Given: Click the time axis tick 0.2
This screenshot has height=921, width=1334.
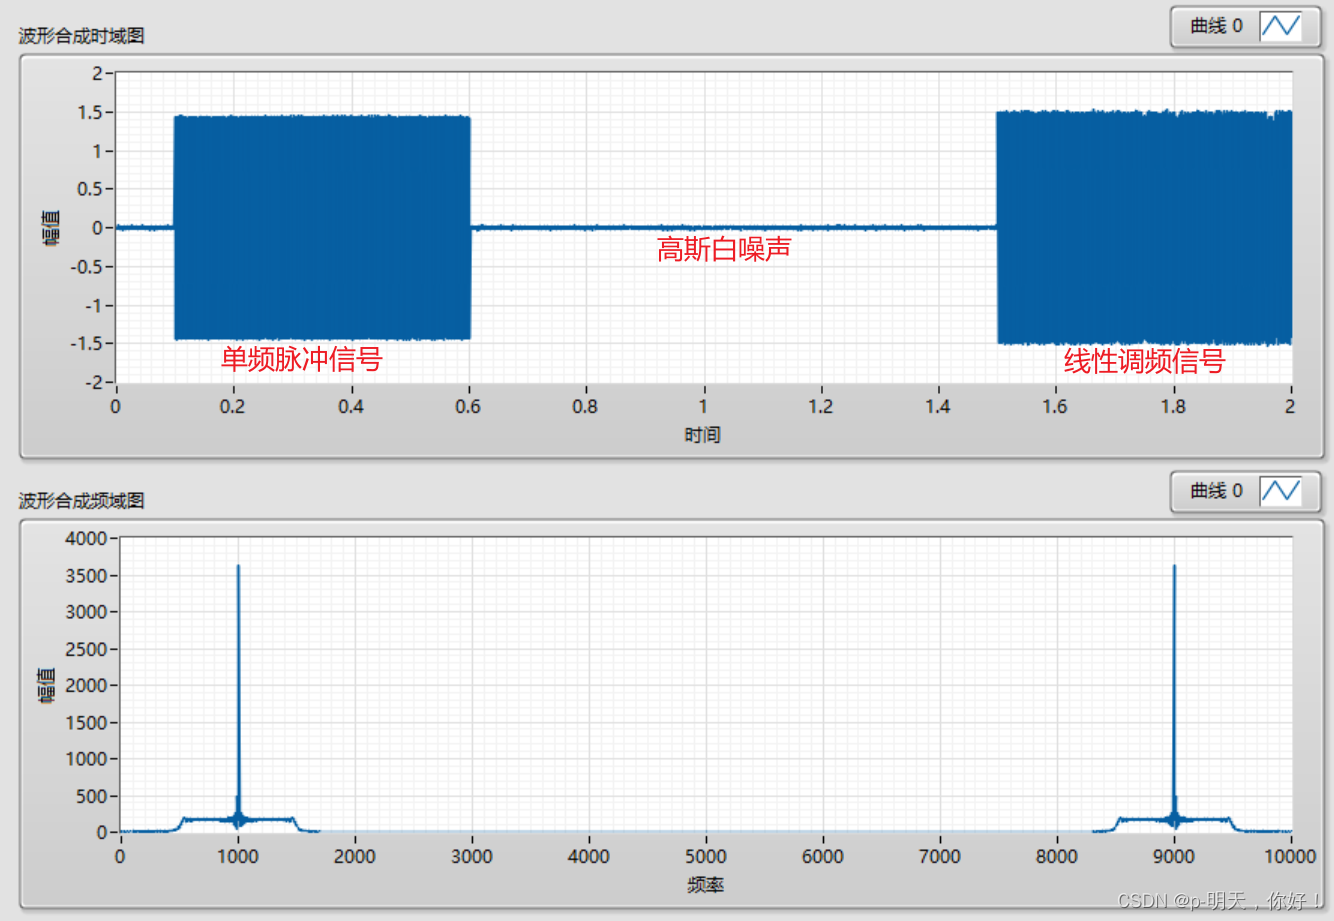Looking at the screenshot, I should pyautogui.click(x=232, y=406).
